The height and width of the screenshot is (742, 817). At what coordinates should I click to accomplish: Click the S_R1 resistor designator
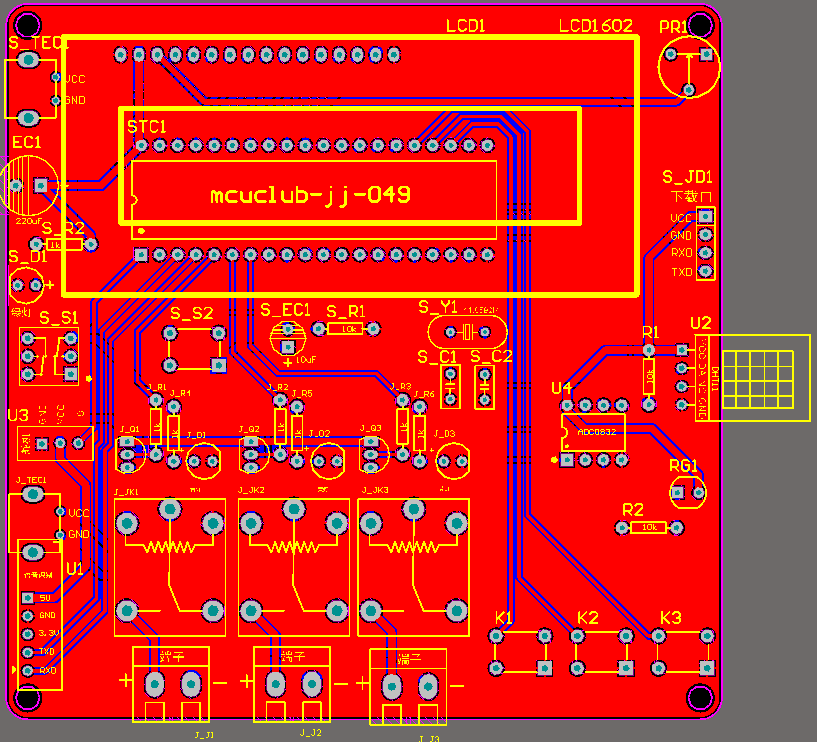[x=345, y=312]
